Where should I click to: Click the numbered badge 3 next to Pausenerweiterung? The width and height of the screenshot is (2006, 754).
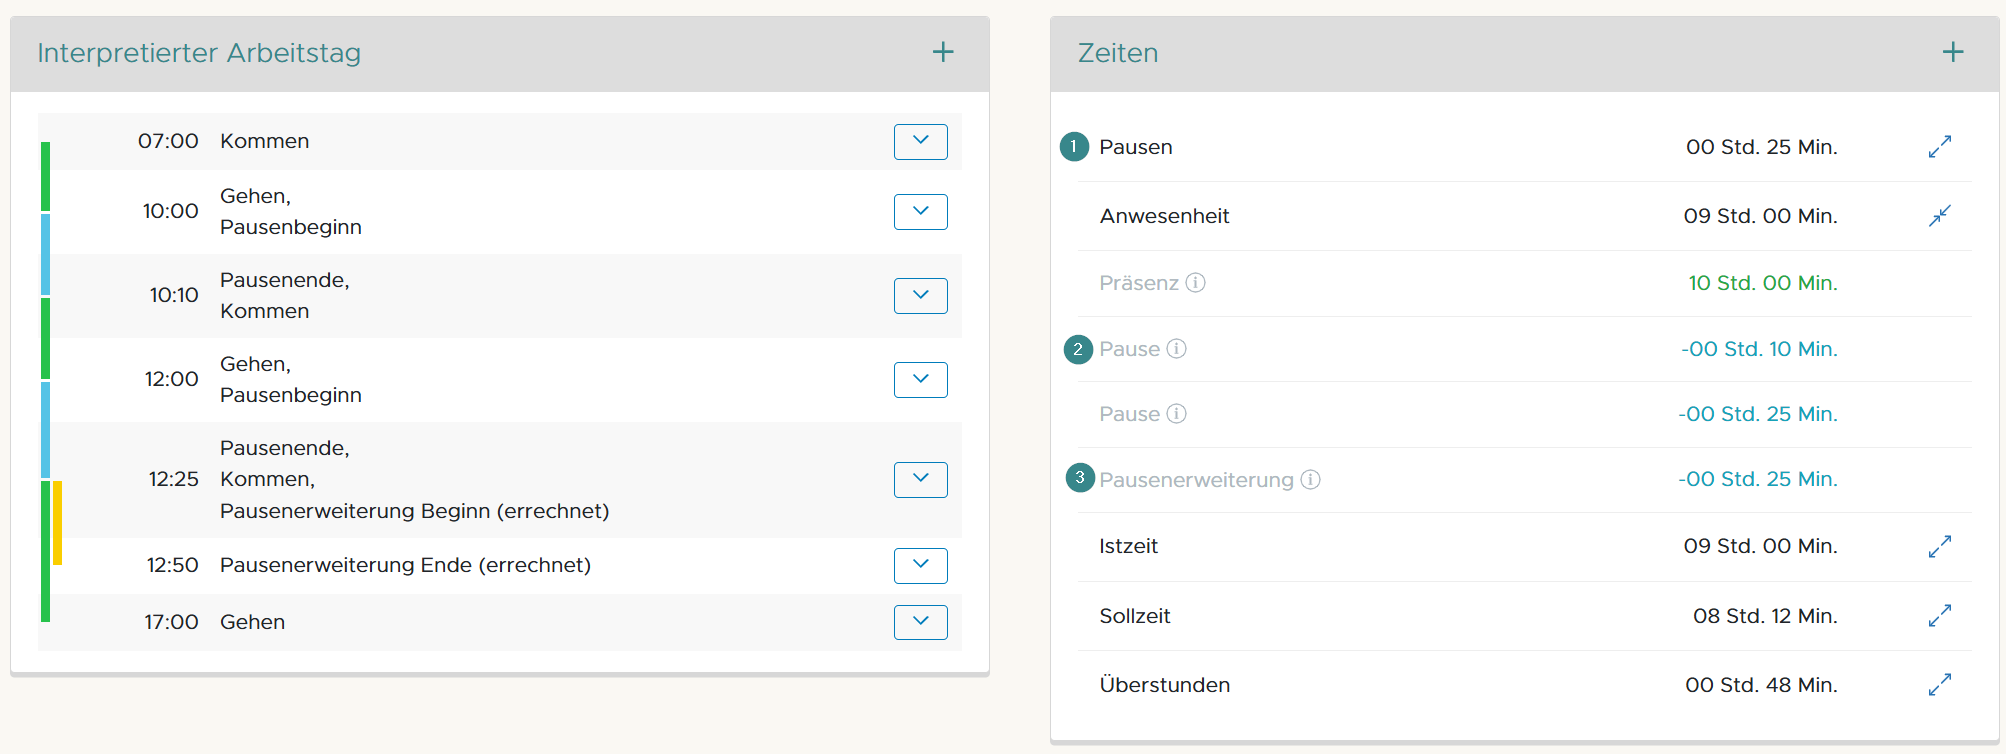coord(1077,479)
